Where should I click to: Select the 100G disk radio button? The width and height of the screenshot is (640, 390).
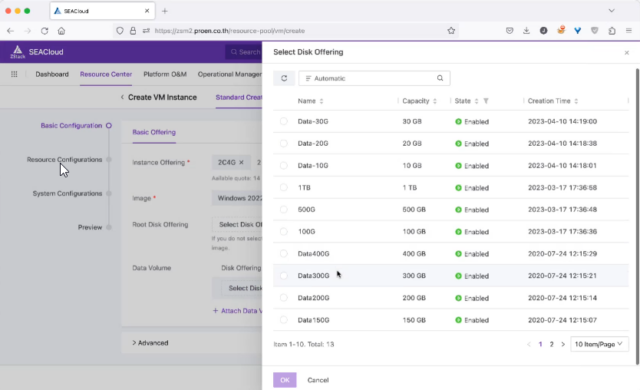[284, 231]
